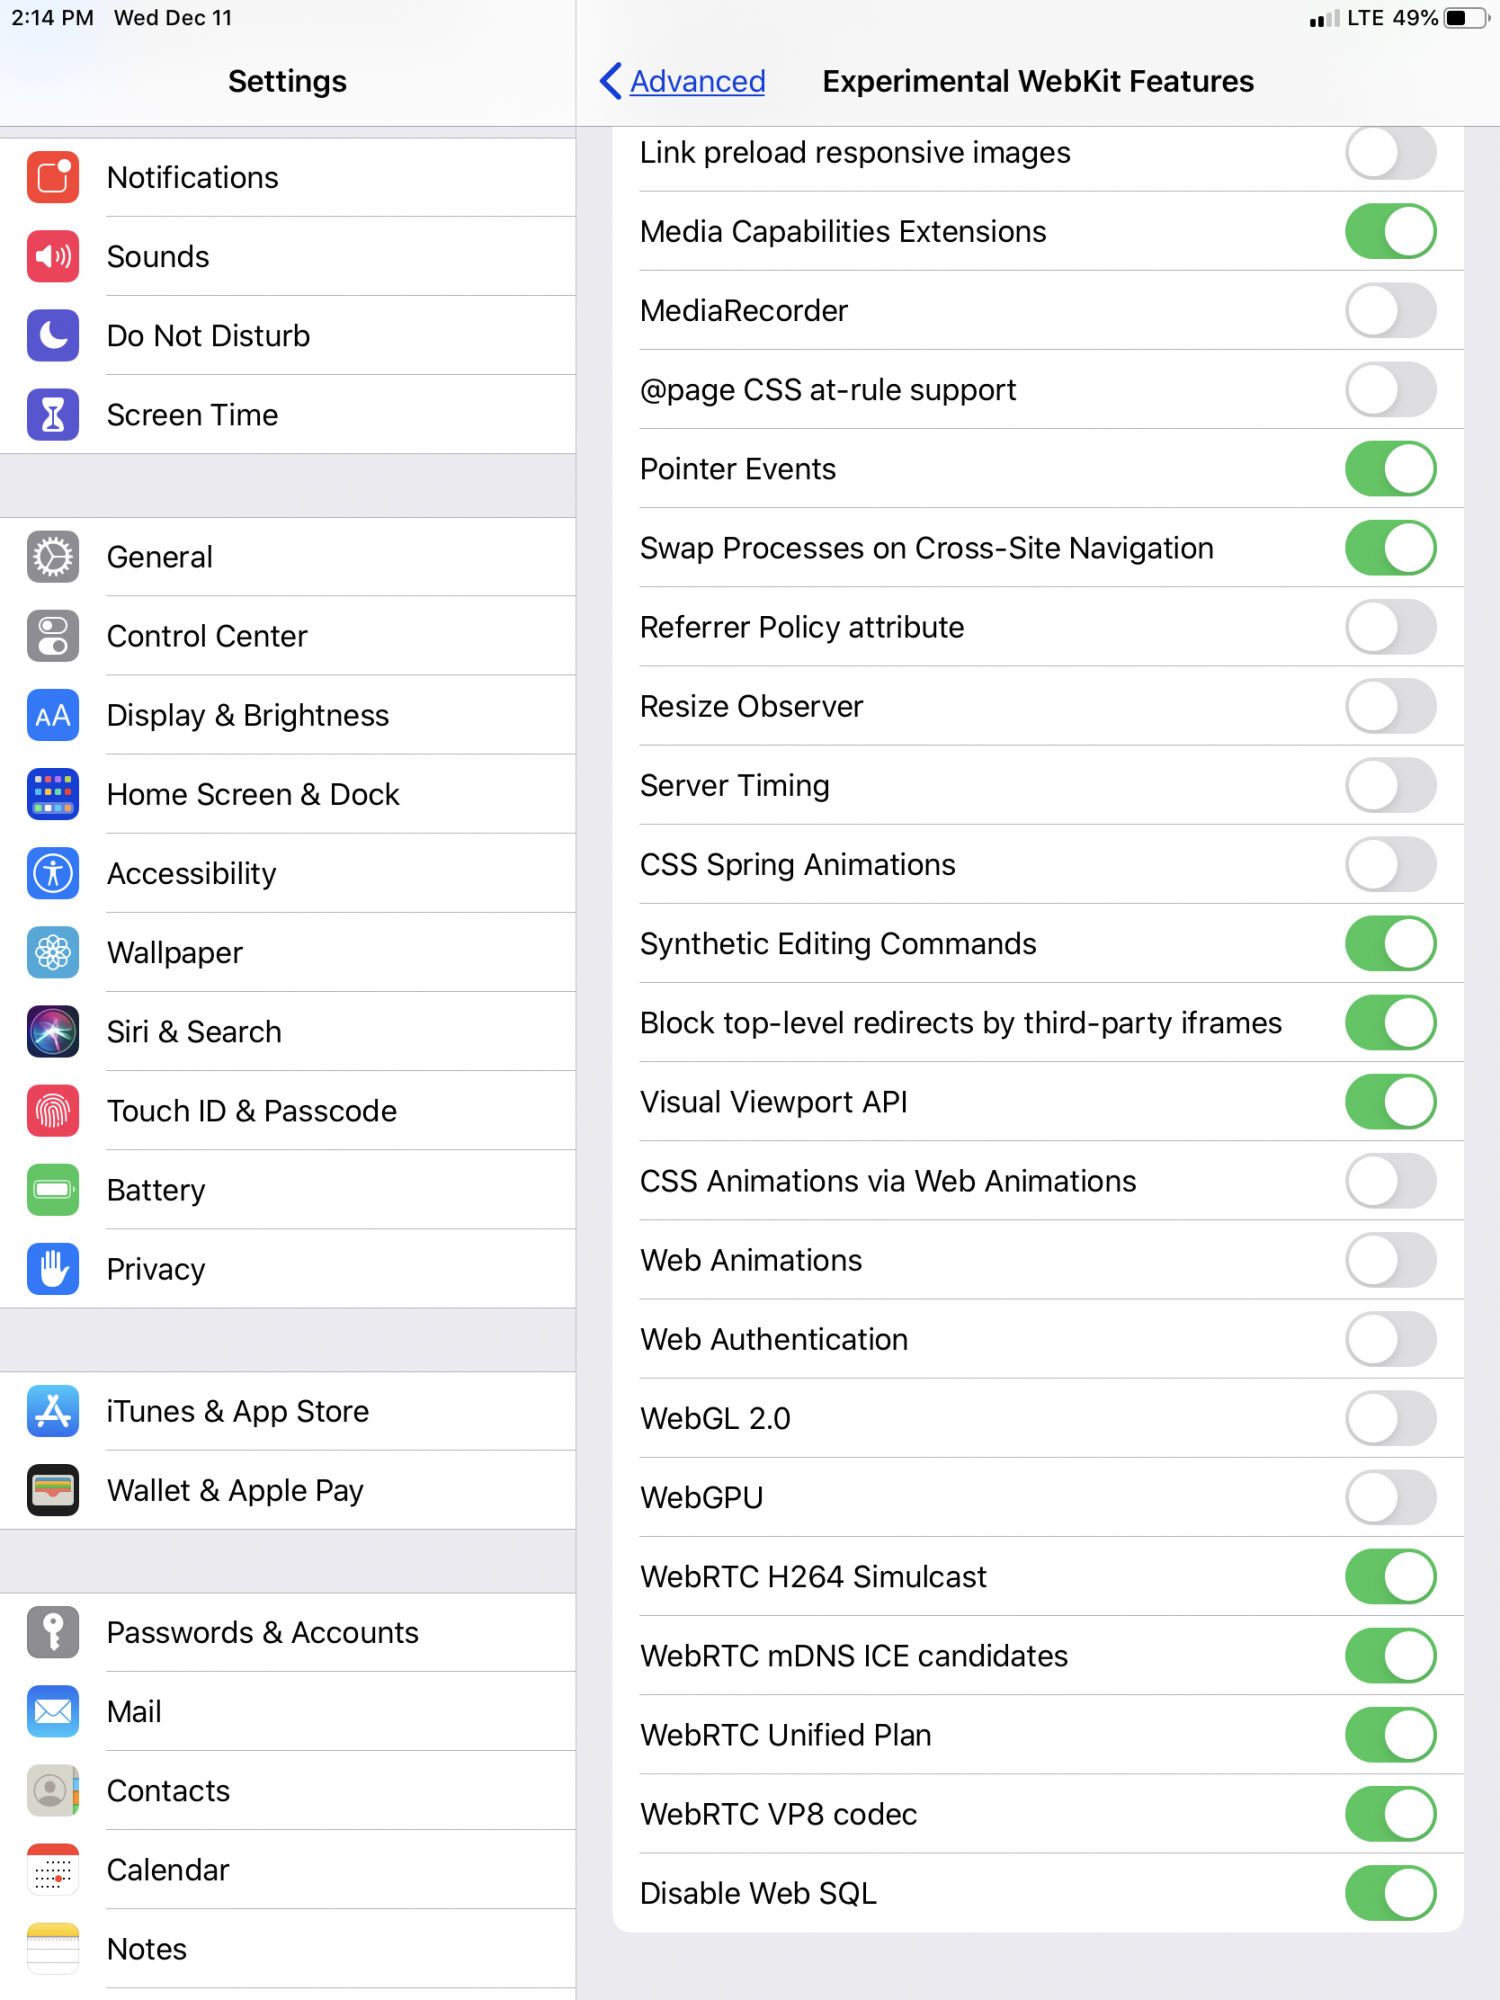Tap the Advanced back link

click(x=697, y=81)
